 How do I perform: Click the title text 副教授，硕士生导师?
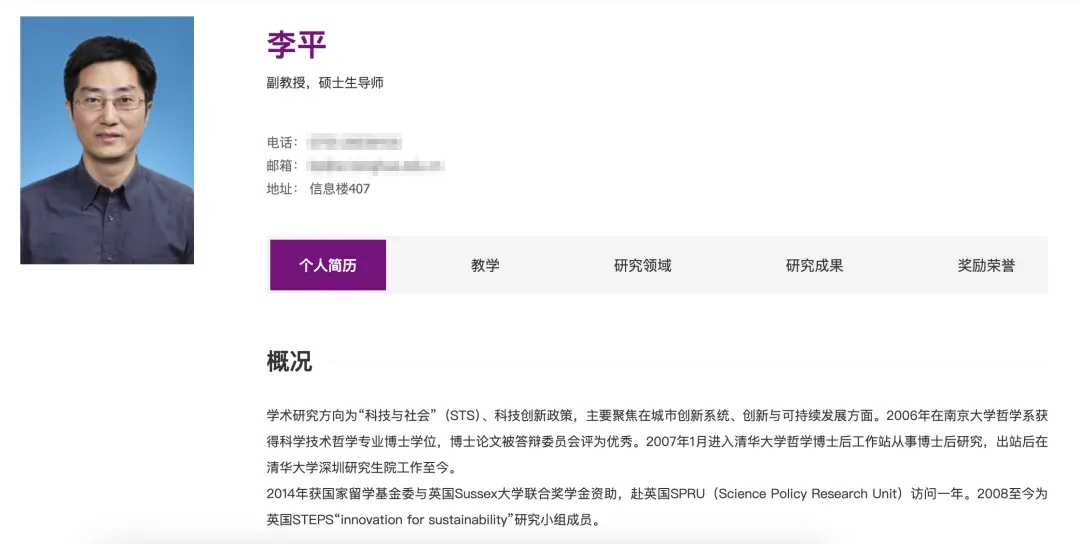(325, 83)
